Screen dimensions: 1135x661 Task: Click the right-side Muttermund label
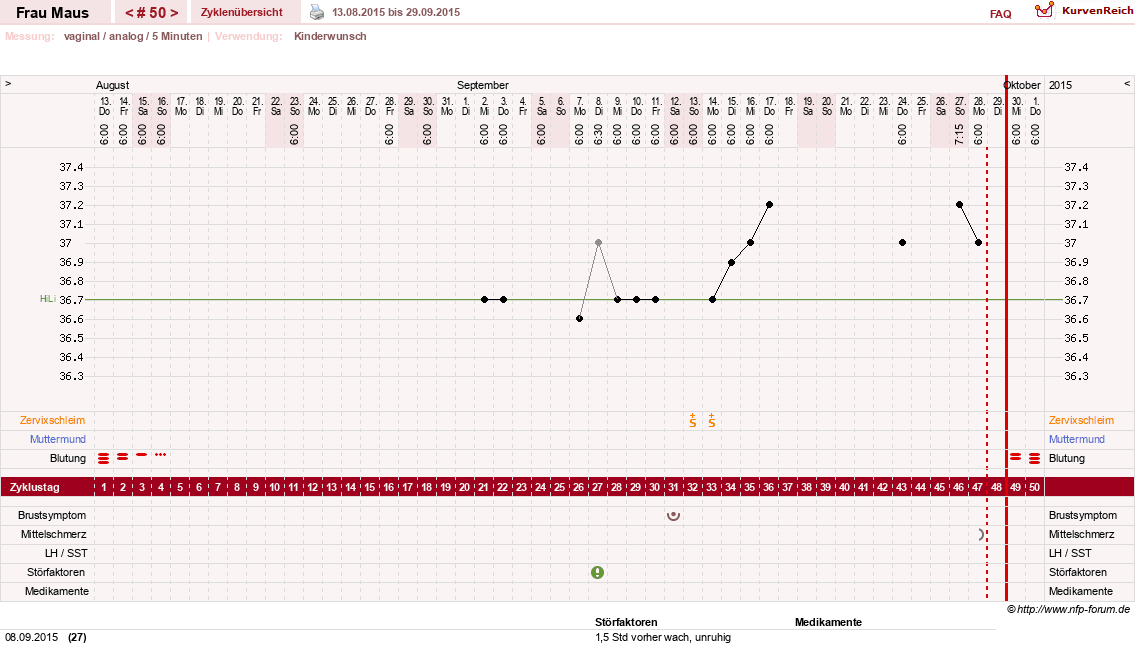point(1076,439)
